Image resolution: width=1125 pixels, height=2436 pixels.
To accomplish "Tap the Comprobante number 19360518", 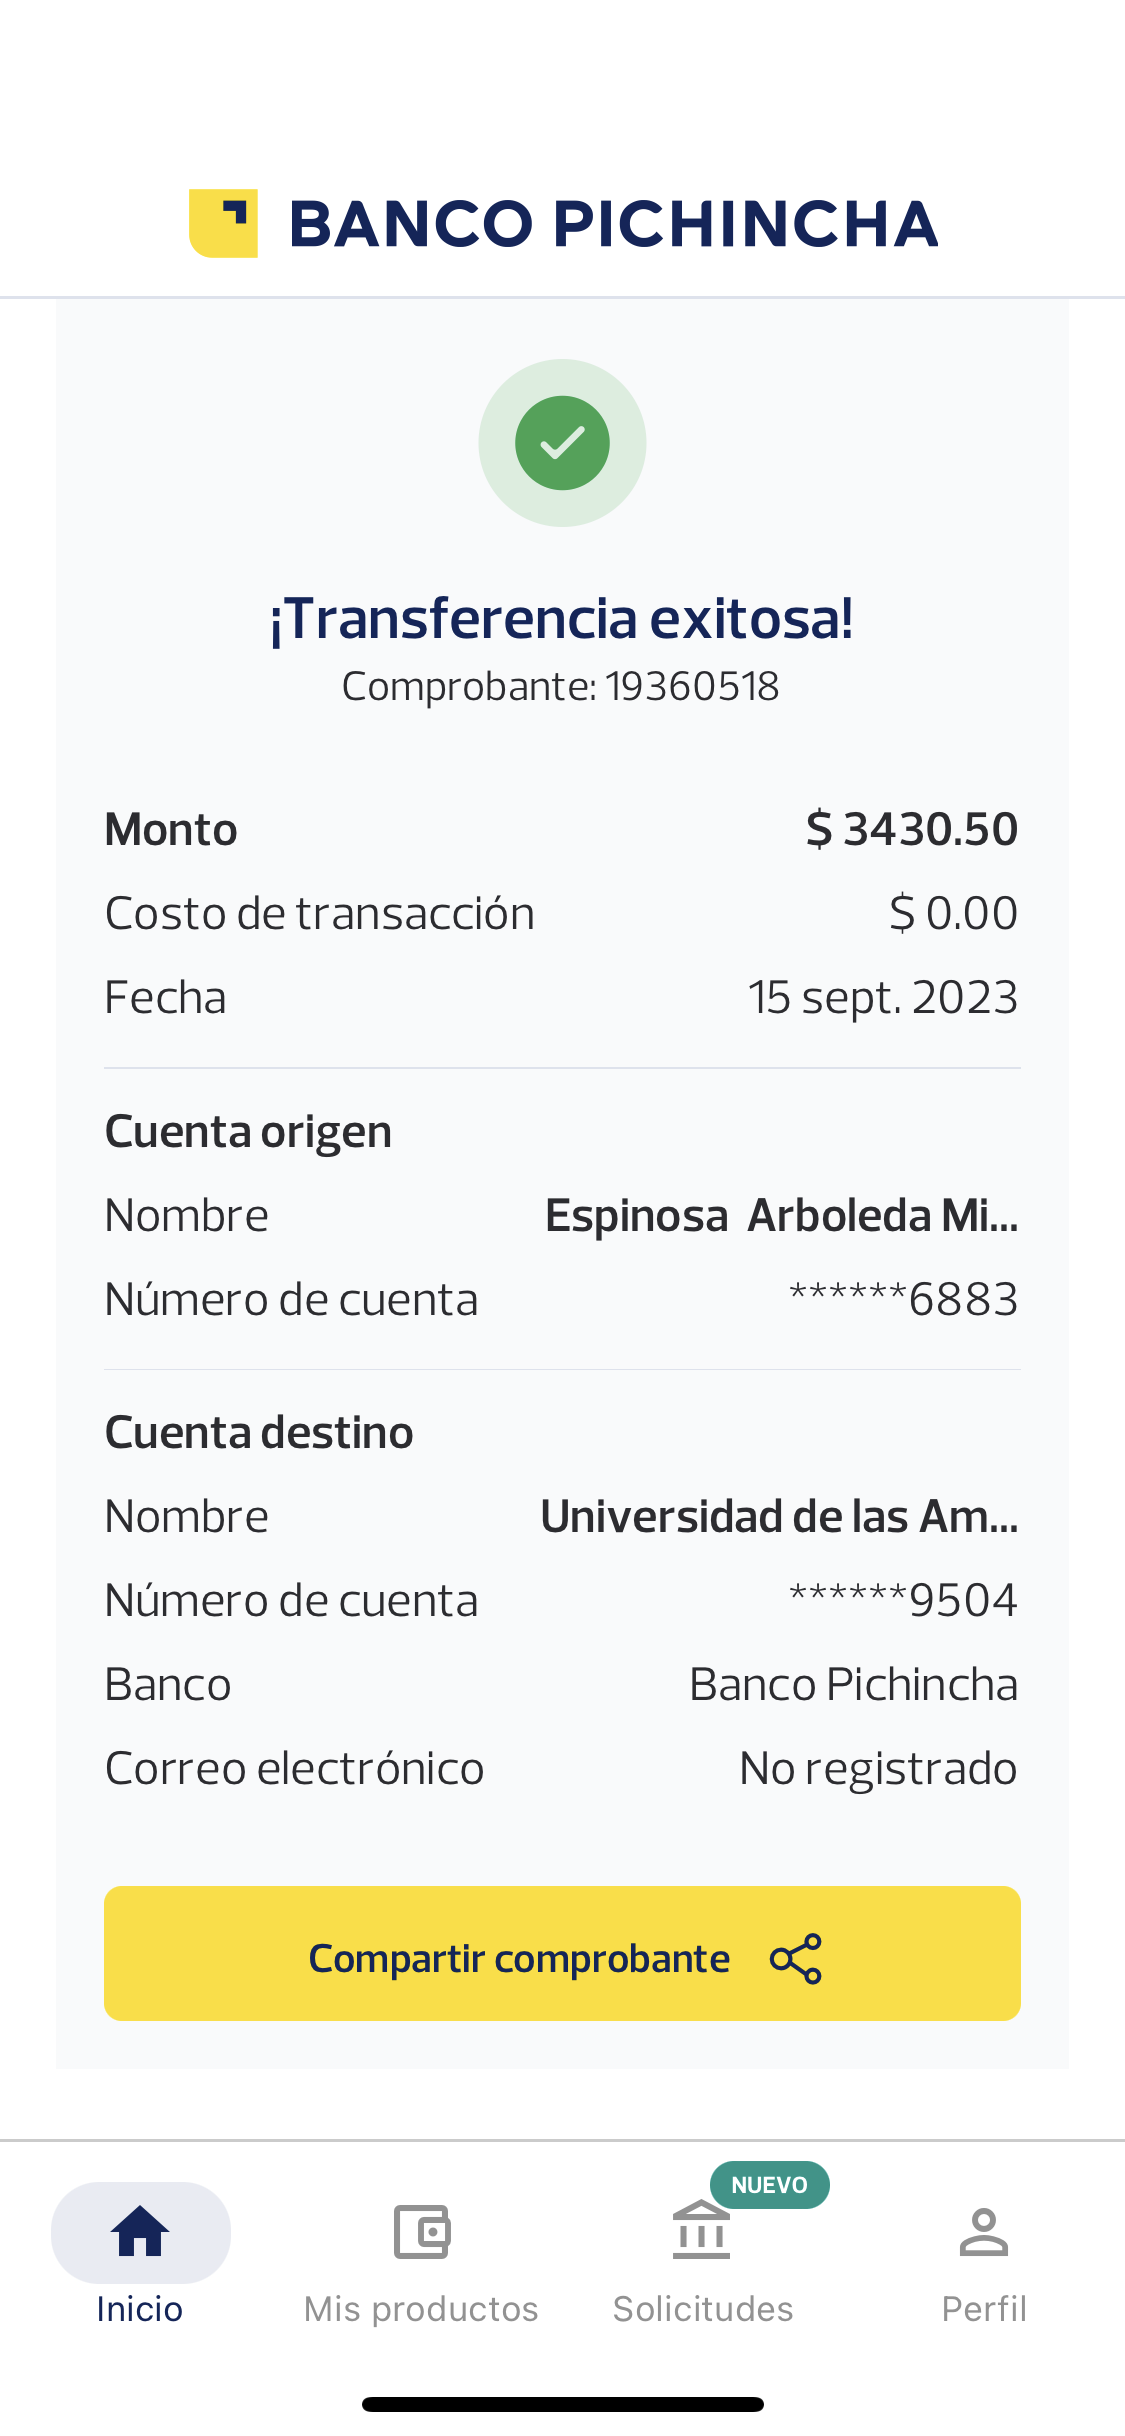I will [692, 687].
